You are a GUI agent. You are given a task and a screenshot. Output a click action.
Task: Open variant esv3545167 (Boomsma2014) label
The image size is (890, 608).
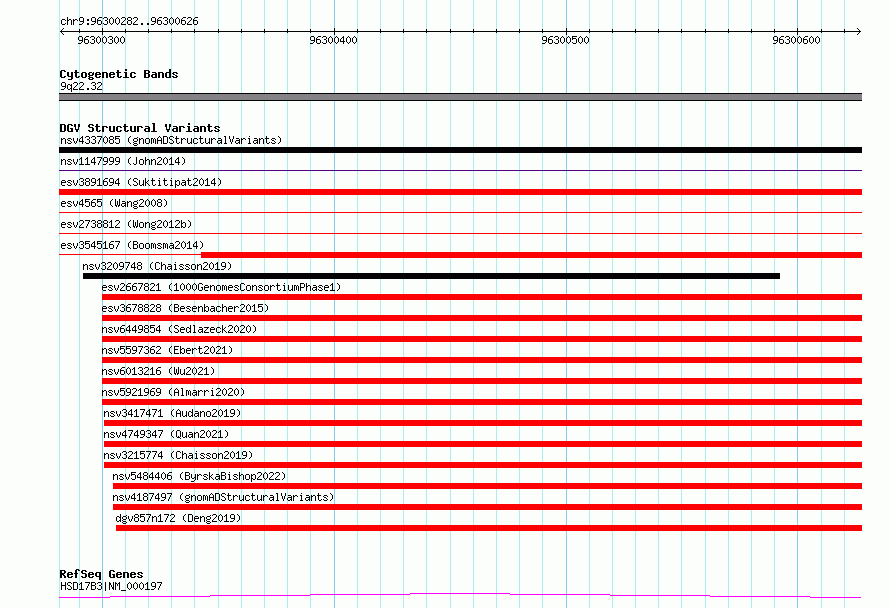coord(132,245)
